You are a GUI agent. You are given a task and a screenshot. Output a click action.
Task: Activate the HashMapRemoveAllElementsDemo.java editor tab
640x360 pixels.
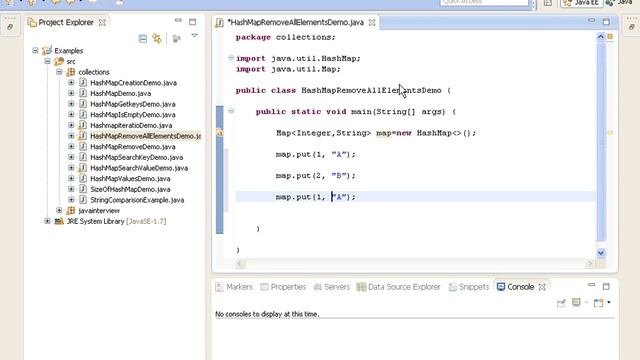tap(295, 22)
